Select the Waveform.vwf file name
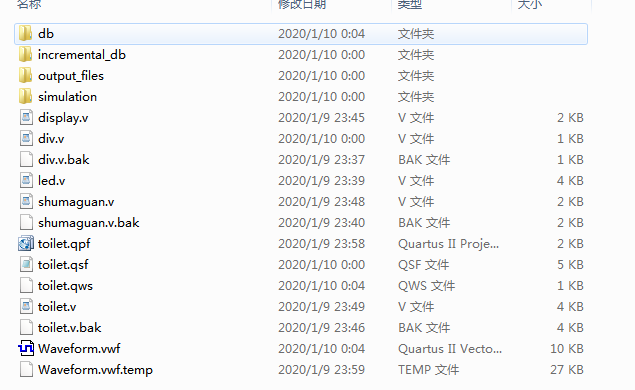The width and height of the screenshot is (635, 390). 79,349
